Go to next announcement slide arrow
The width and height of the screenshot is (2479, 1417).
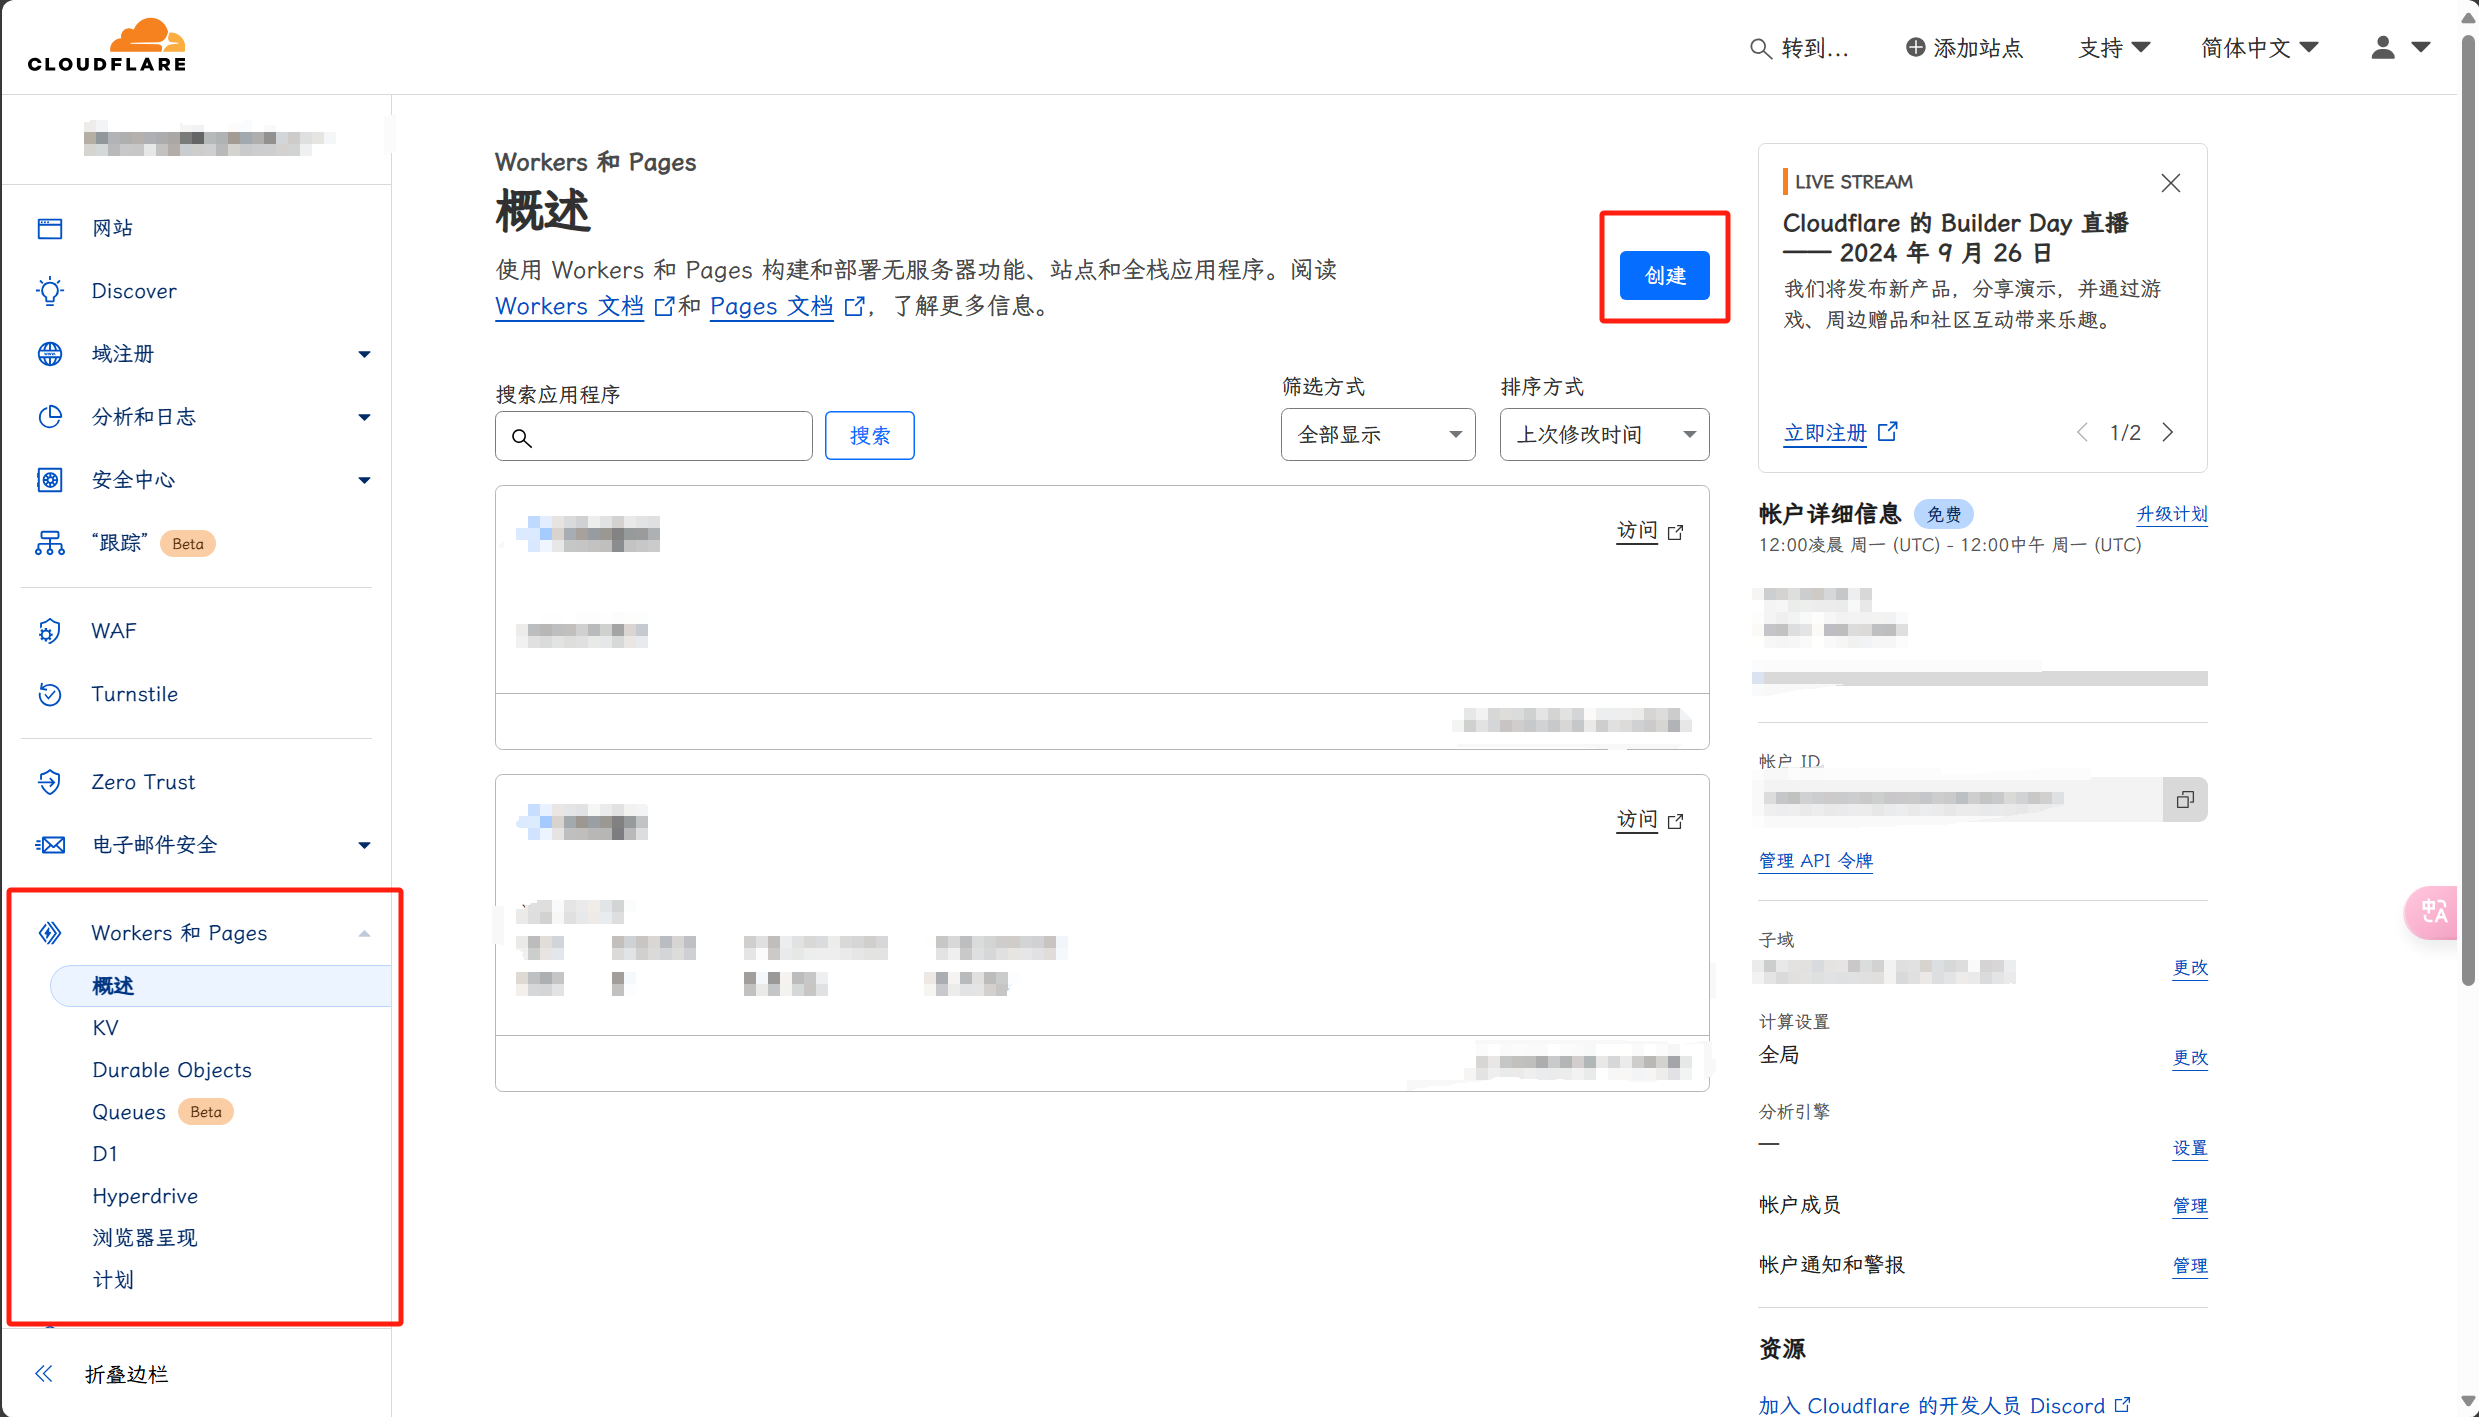point(2168,432)
